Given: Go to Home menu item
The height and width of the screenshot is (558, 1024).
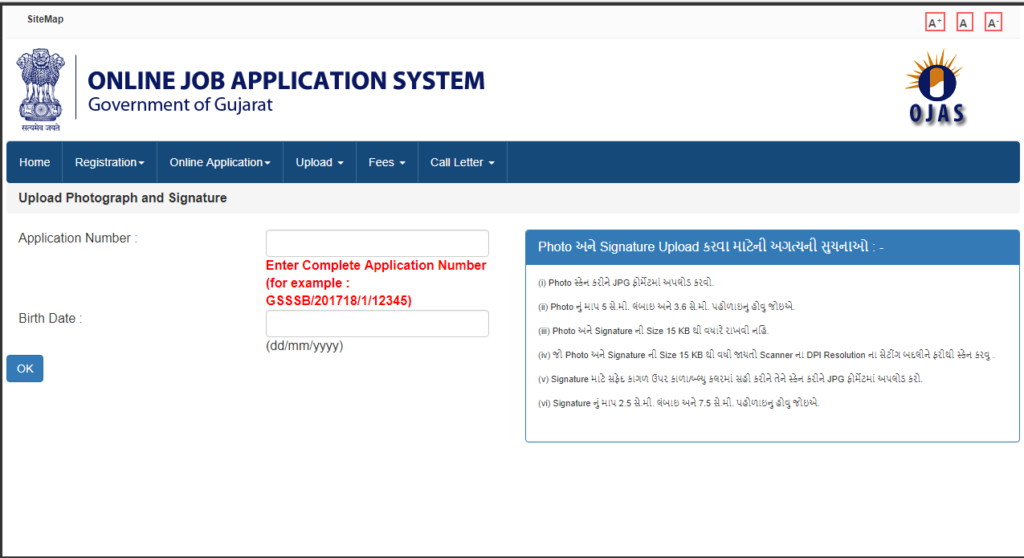Looking at the screenshot, I should 35,162.
